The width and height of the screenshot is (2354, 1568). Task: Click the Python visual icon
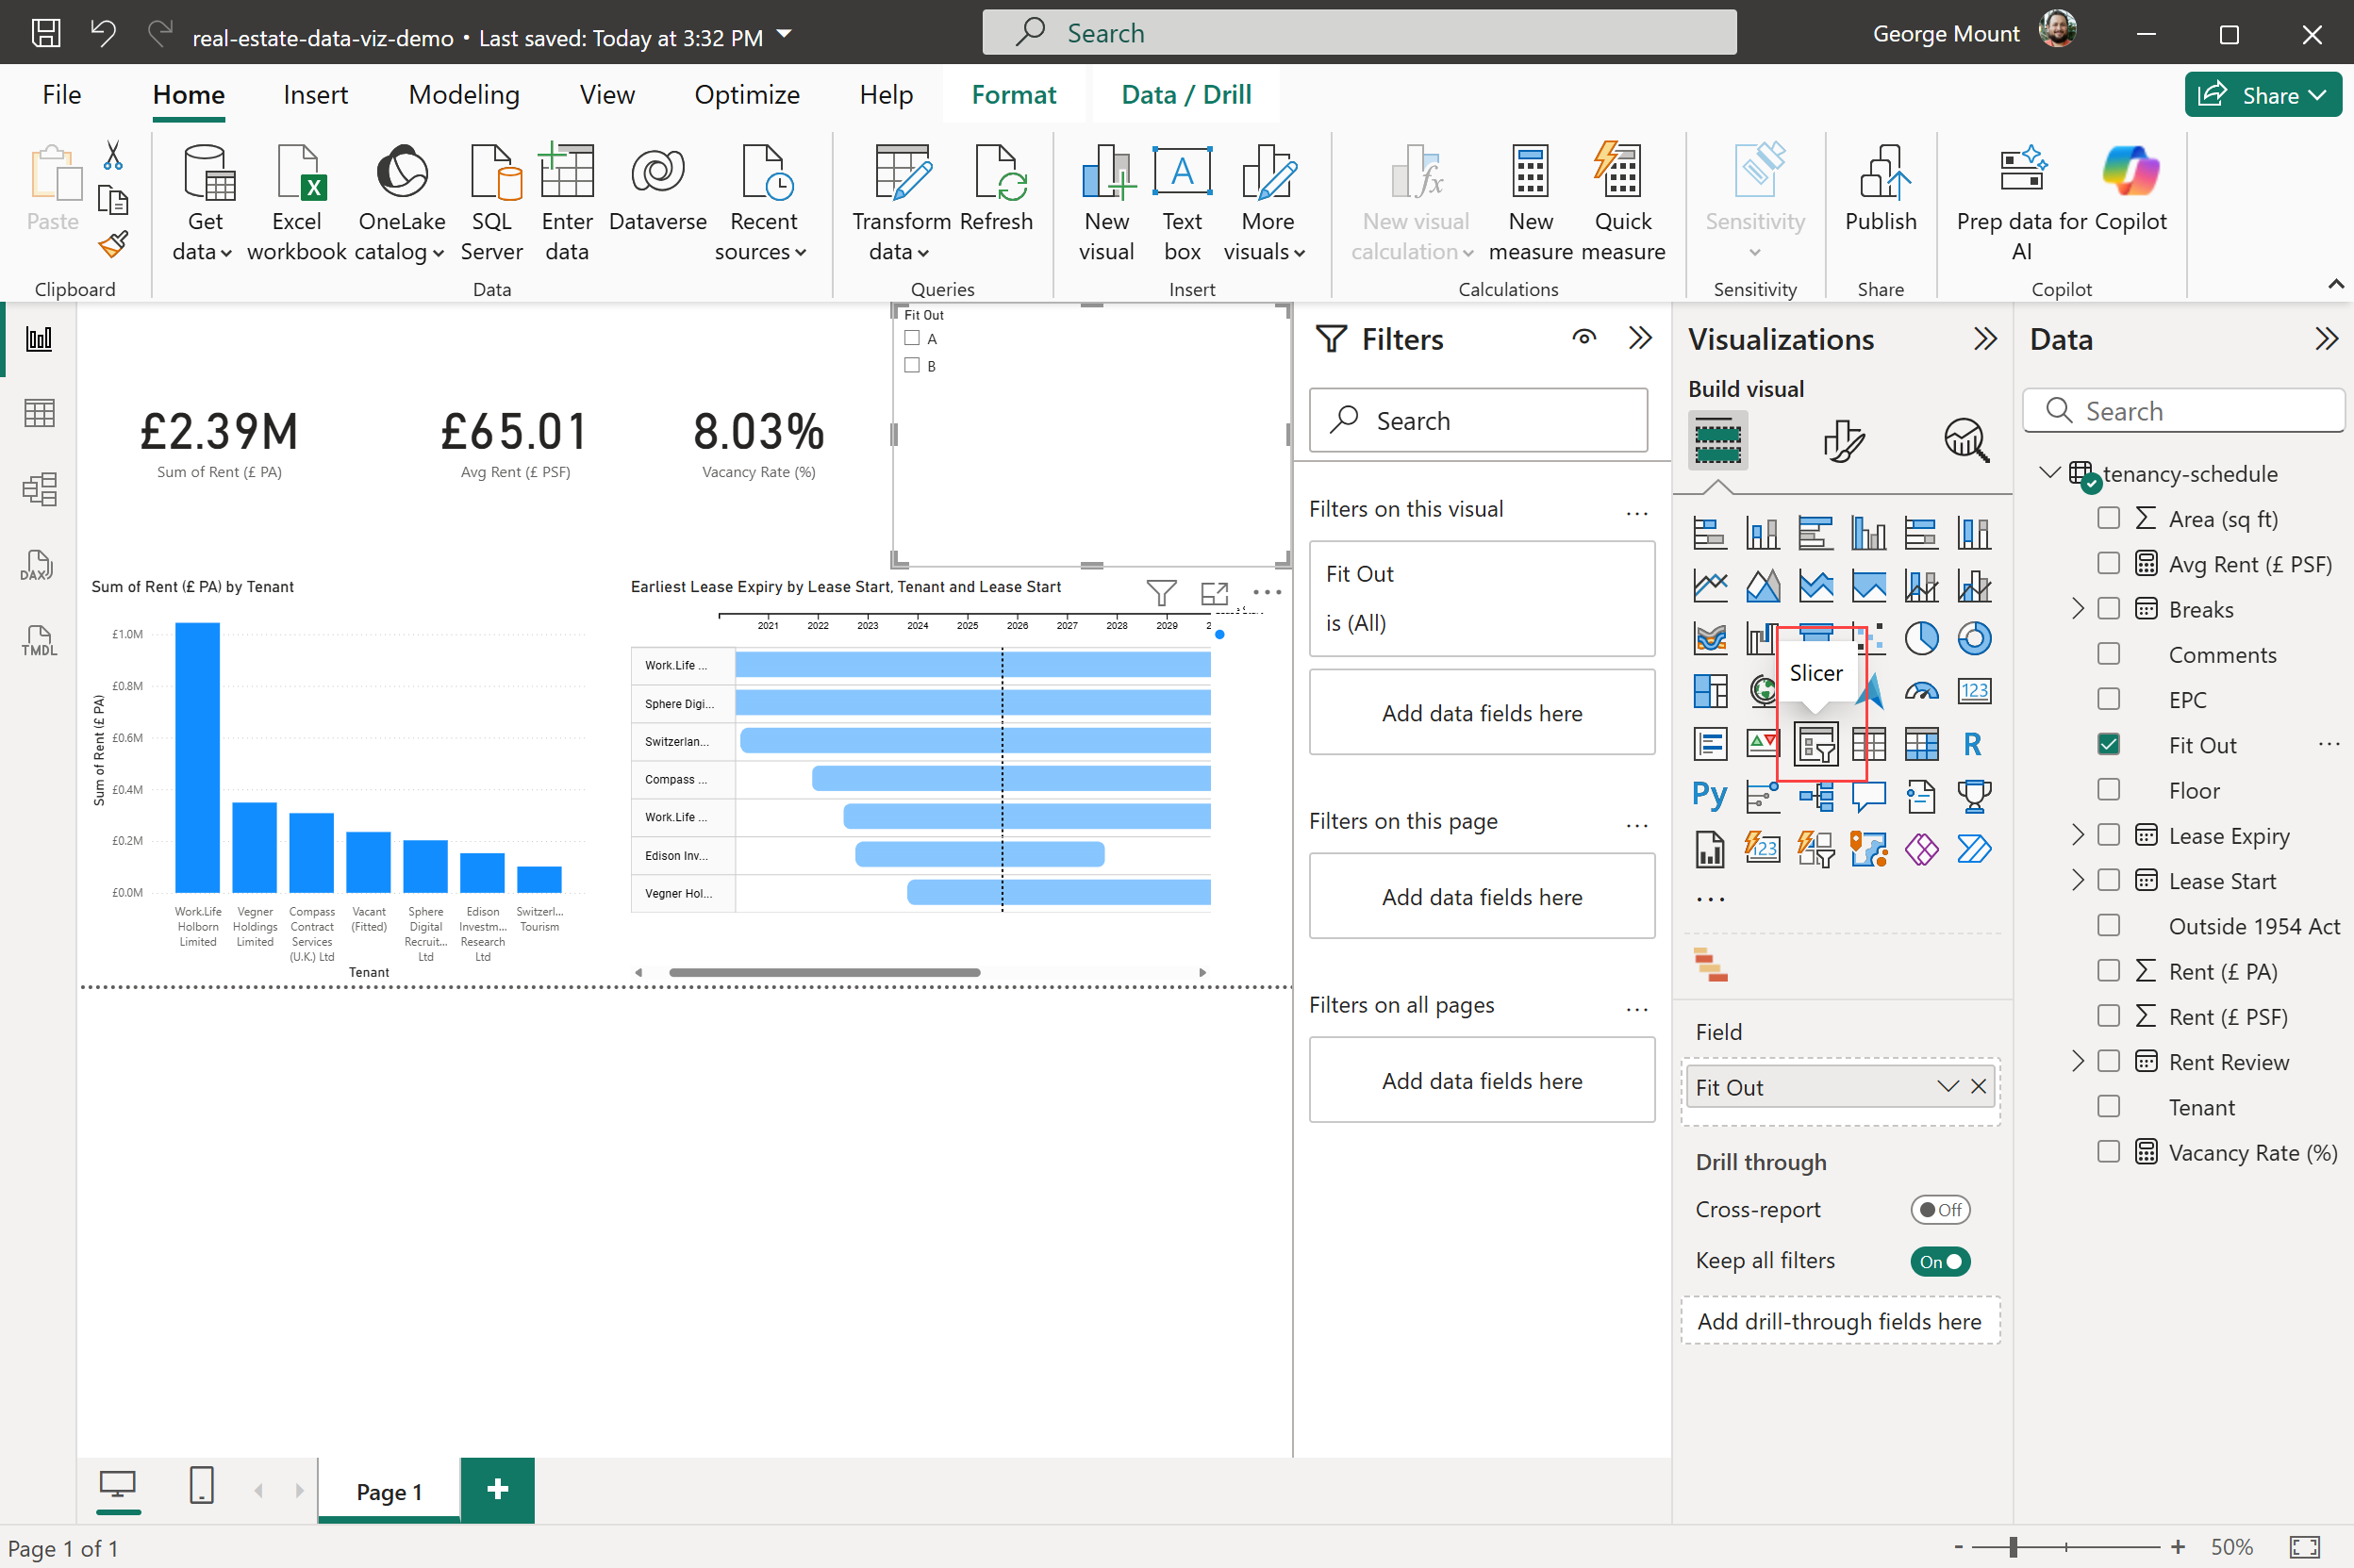(1709, 796)
